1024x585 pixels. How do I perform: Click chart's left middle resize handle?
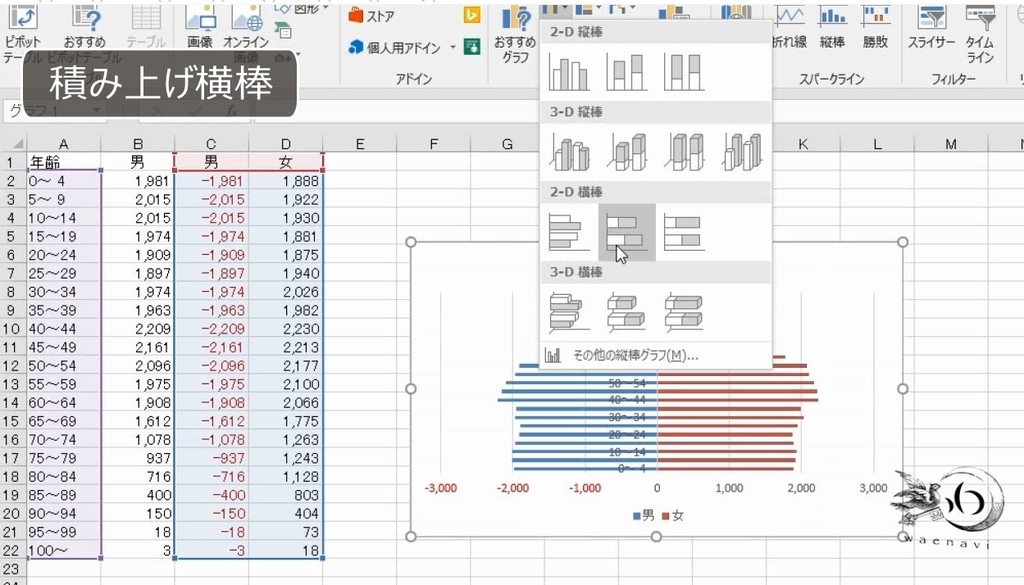[411, 389]
